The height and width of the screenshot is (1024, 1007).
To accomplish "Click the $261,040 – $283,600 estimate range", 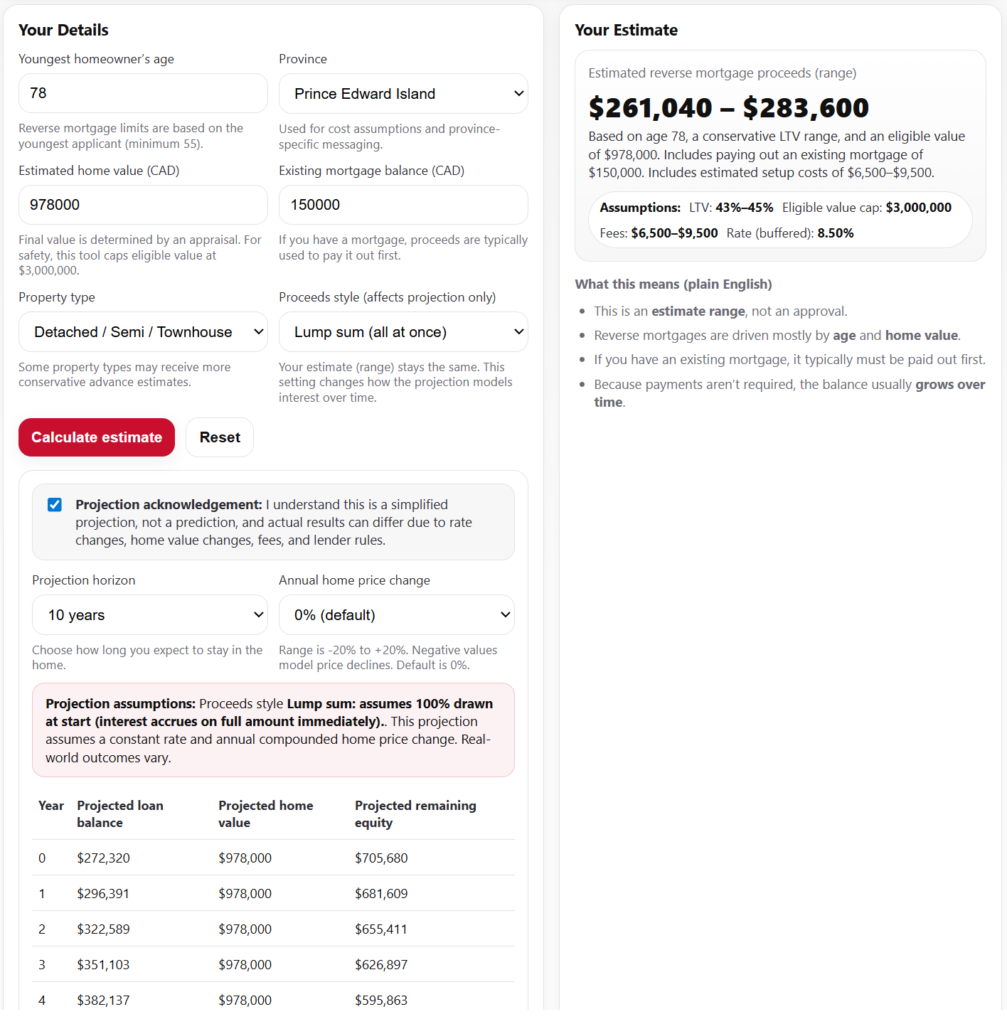I will pyautogui.click(x=728, y=108).
